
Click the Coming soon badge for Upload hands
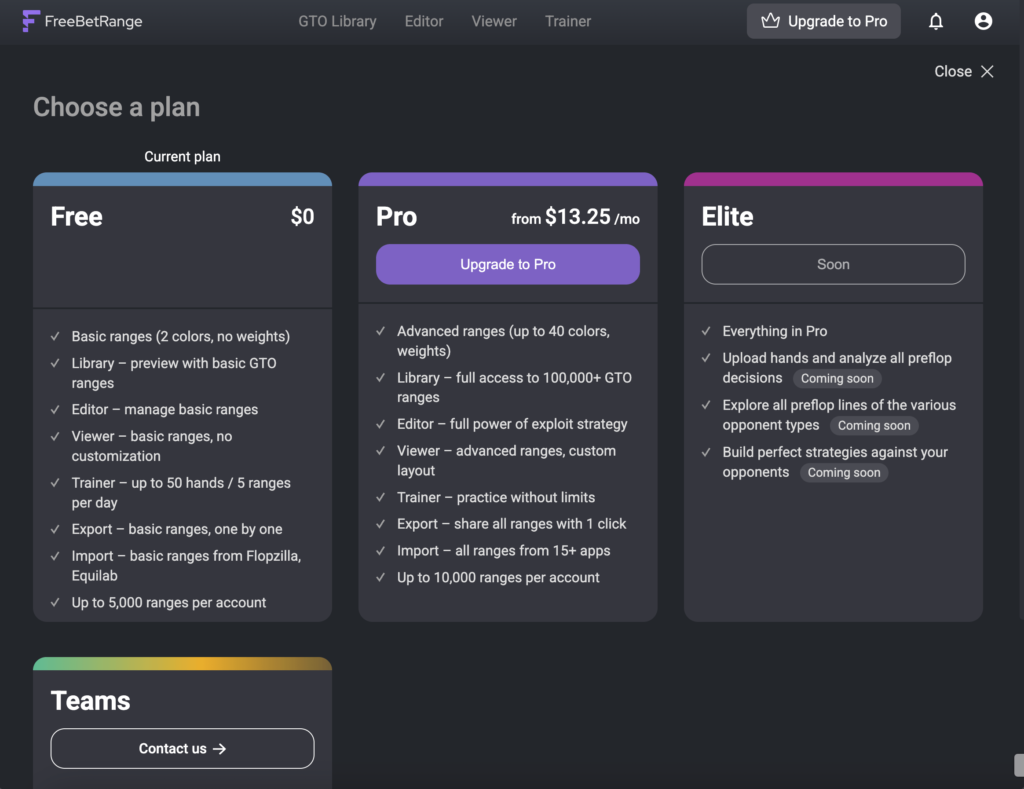click(838, 378)
